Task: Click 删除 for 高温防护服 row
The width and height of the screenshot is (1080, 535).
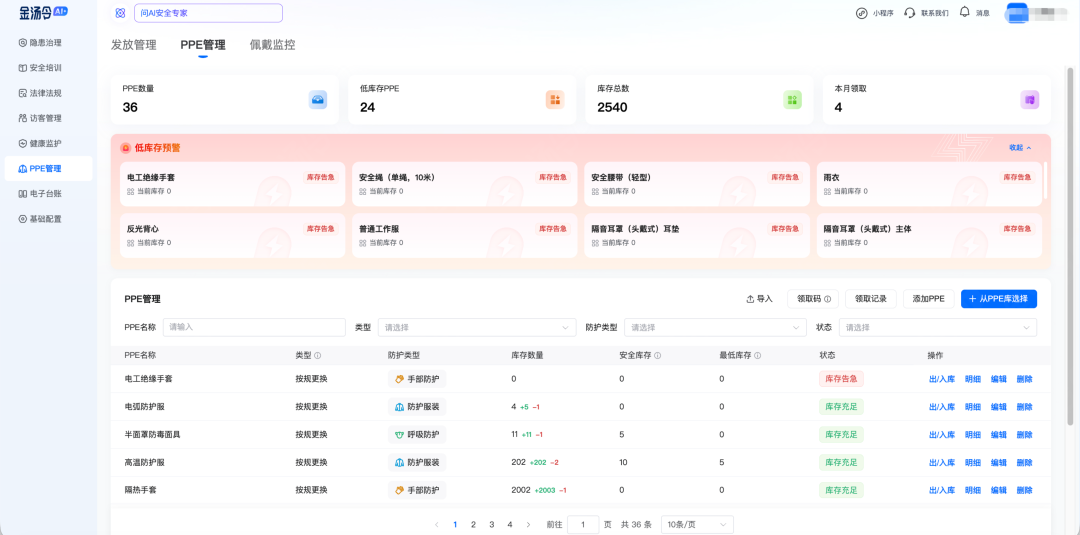Action: 1025,463
